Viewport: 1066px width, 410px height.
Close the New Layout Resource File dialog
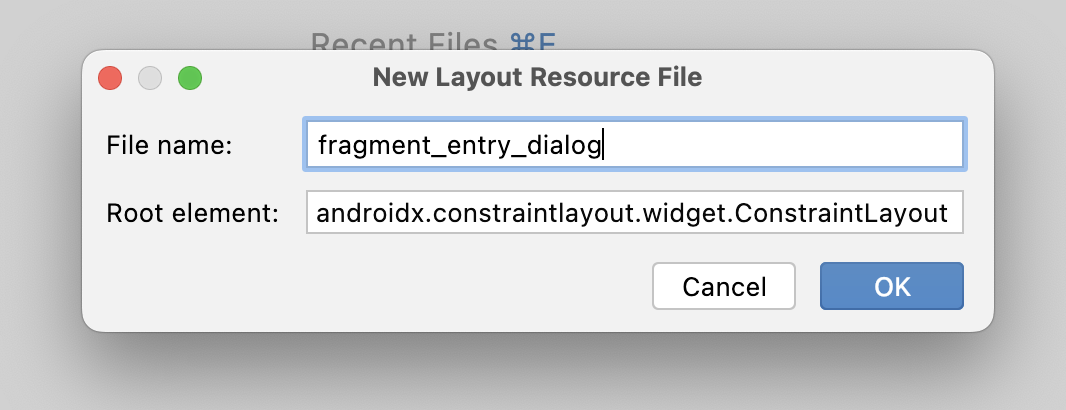(110, 78)
